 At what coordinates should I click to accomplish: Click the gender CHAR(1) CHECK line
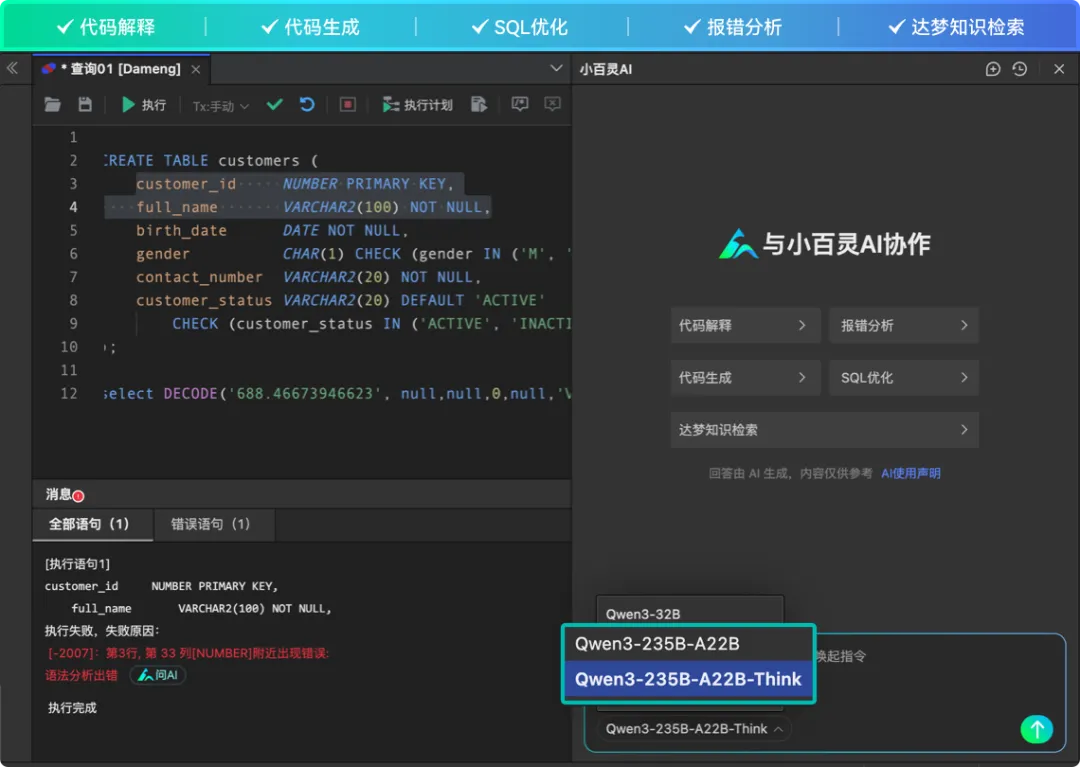(353, 253)
